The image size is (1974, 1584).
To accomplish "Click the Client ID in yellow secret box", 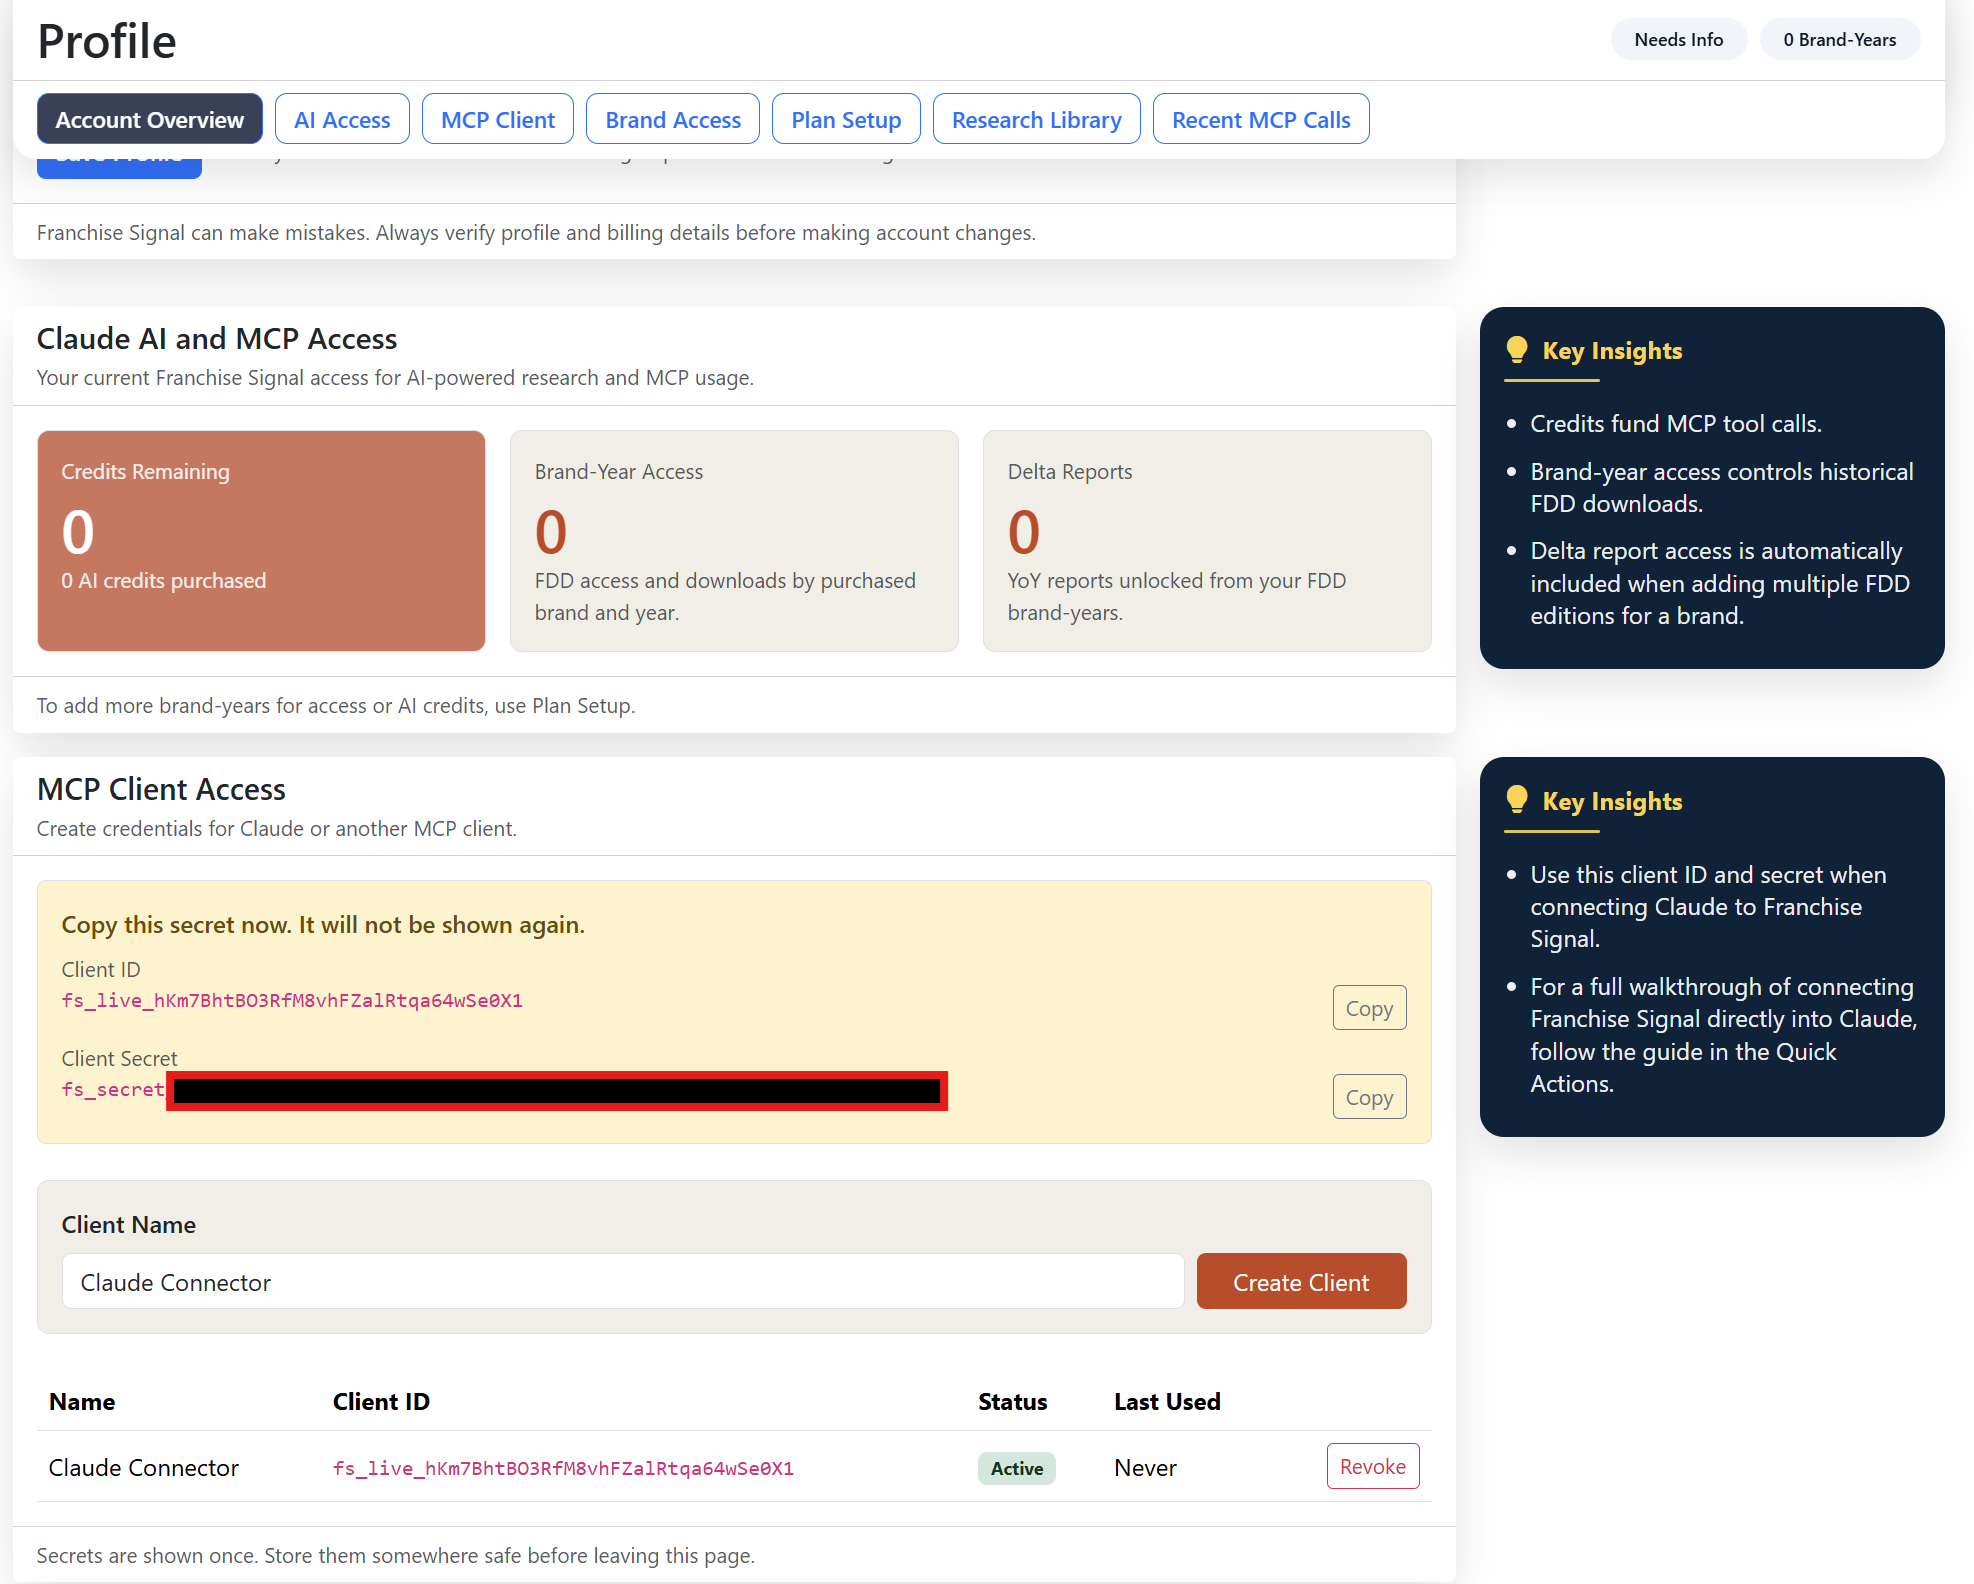I will point(292,1001).
